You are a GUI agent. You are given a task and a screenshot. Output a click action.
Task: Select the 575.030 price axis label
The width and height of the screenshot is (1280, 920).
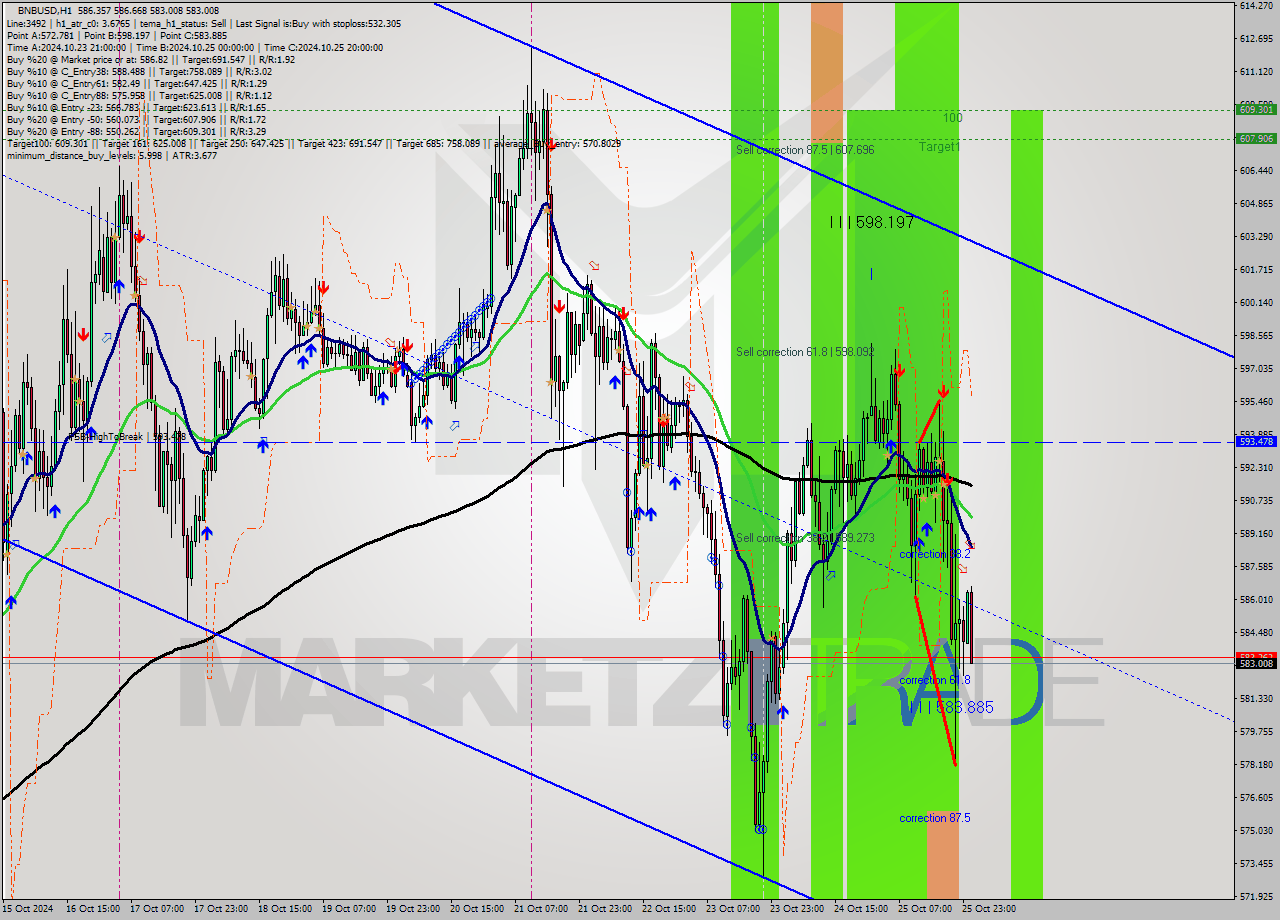[1256, 830]
